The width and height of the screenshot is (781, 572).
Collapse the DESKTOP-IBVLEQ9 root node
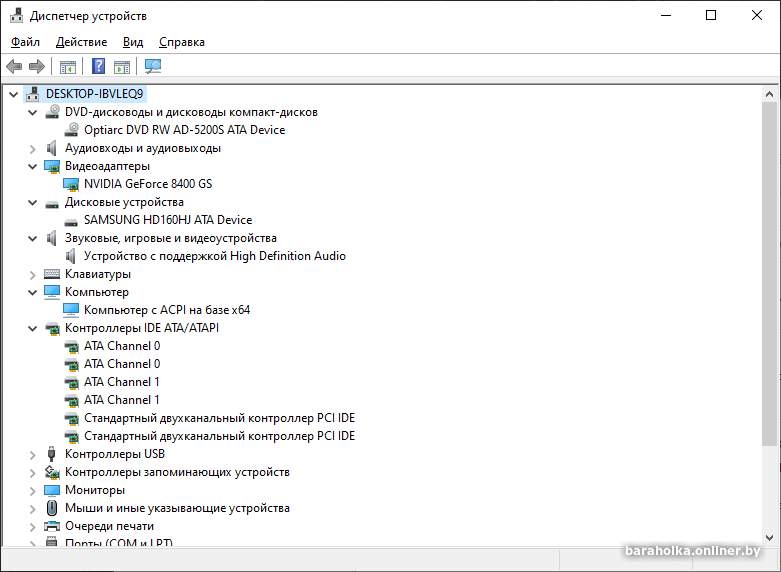[13, 94]
